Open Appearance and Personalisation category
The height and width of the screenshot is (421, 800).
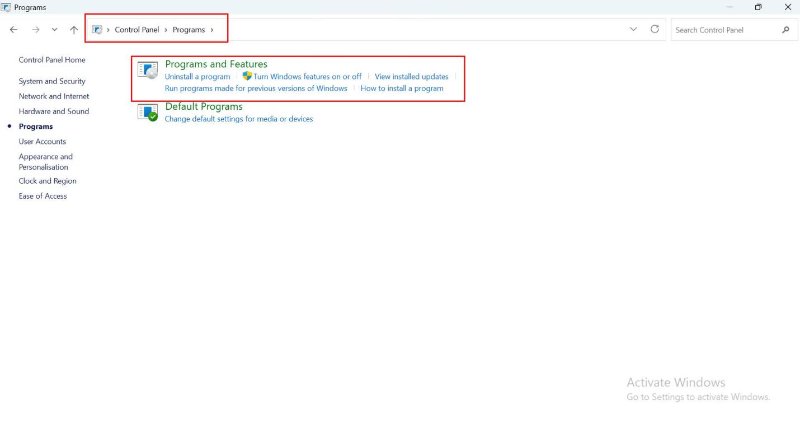coord(46,162)
